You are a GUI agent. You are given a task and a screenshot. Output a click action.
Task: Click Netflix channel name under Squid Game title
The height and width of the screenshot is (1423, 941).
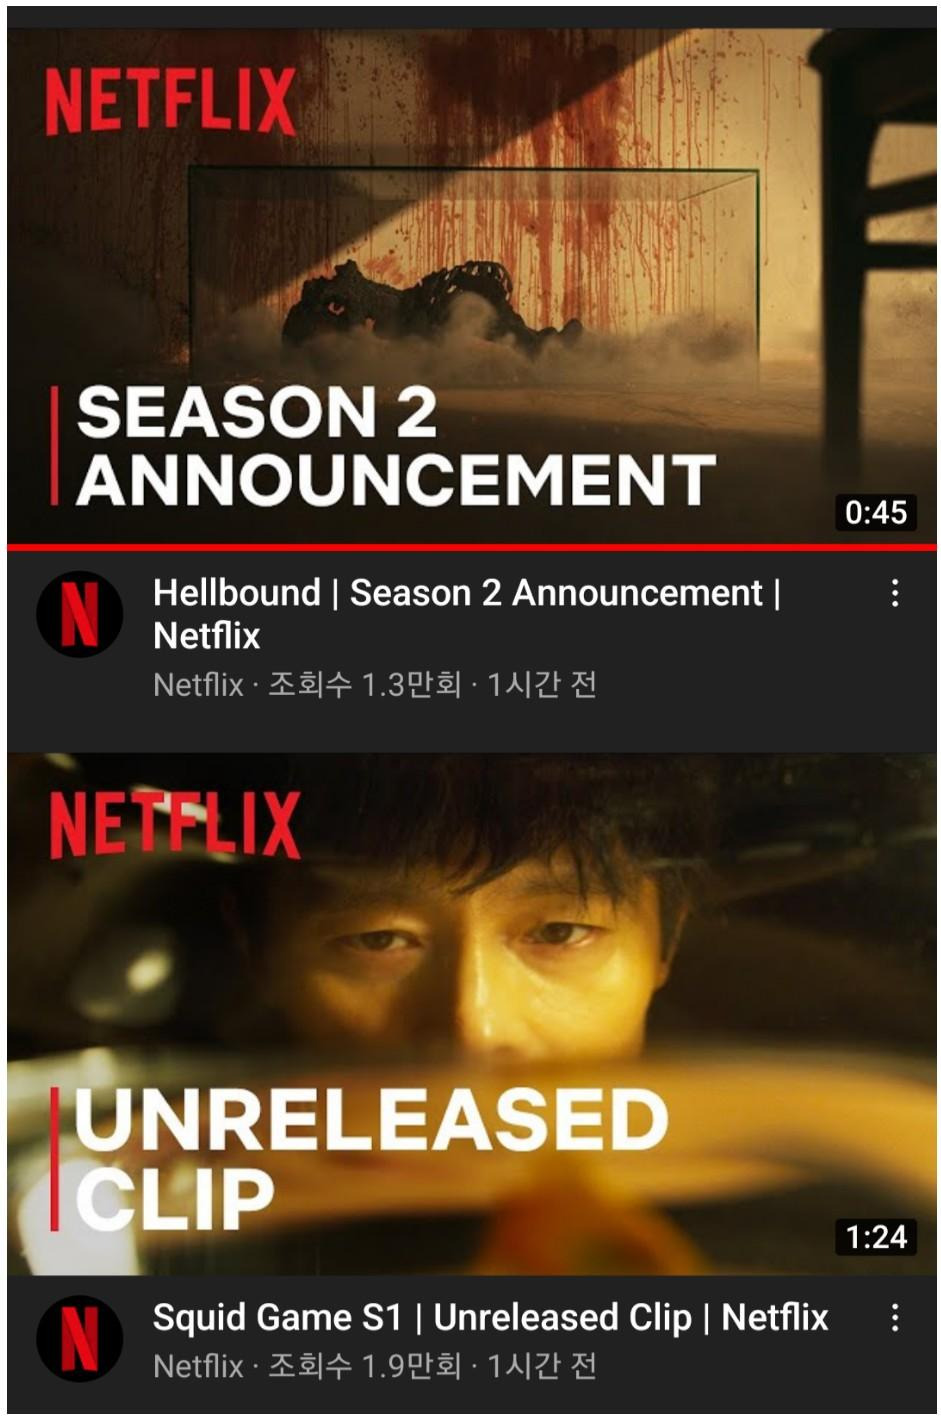[x=198, y=1366]
